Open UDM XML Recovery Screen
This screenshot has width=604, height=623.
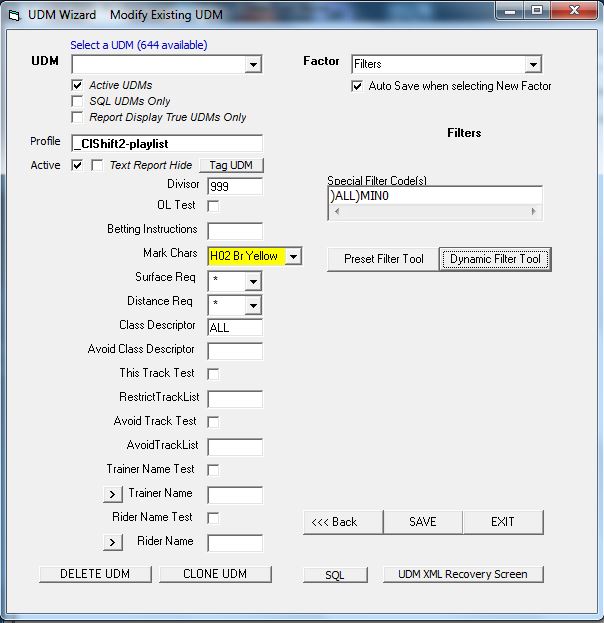463,575
